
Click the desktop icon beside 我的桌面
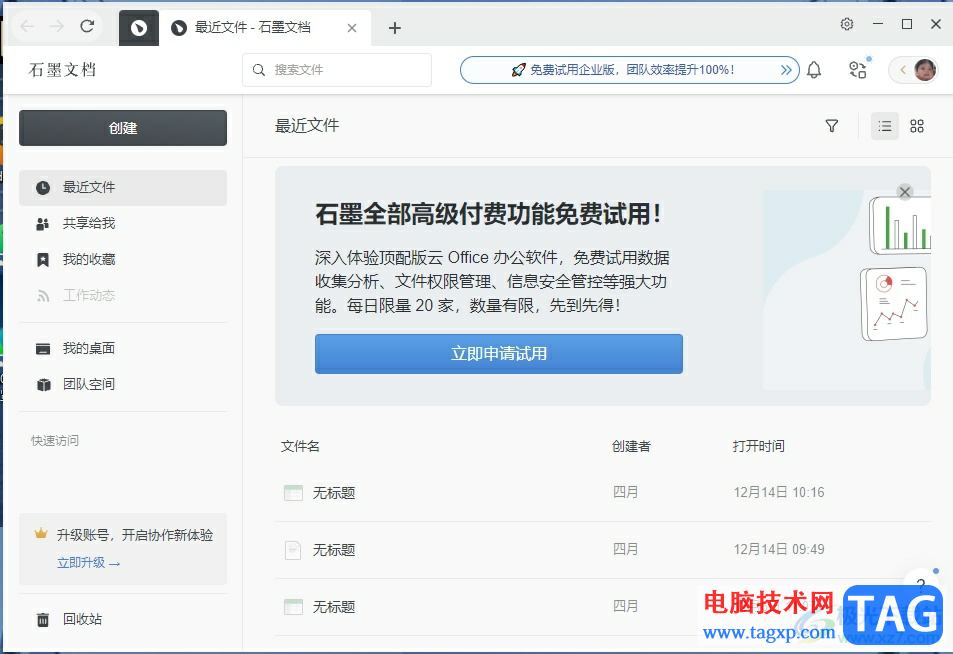(43, 349)
